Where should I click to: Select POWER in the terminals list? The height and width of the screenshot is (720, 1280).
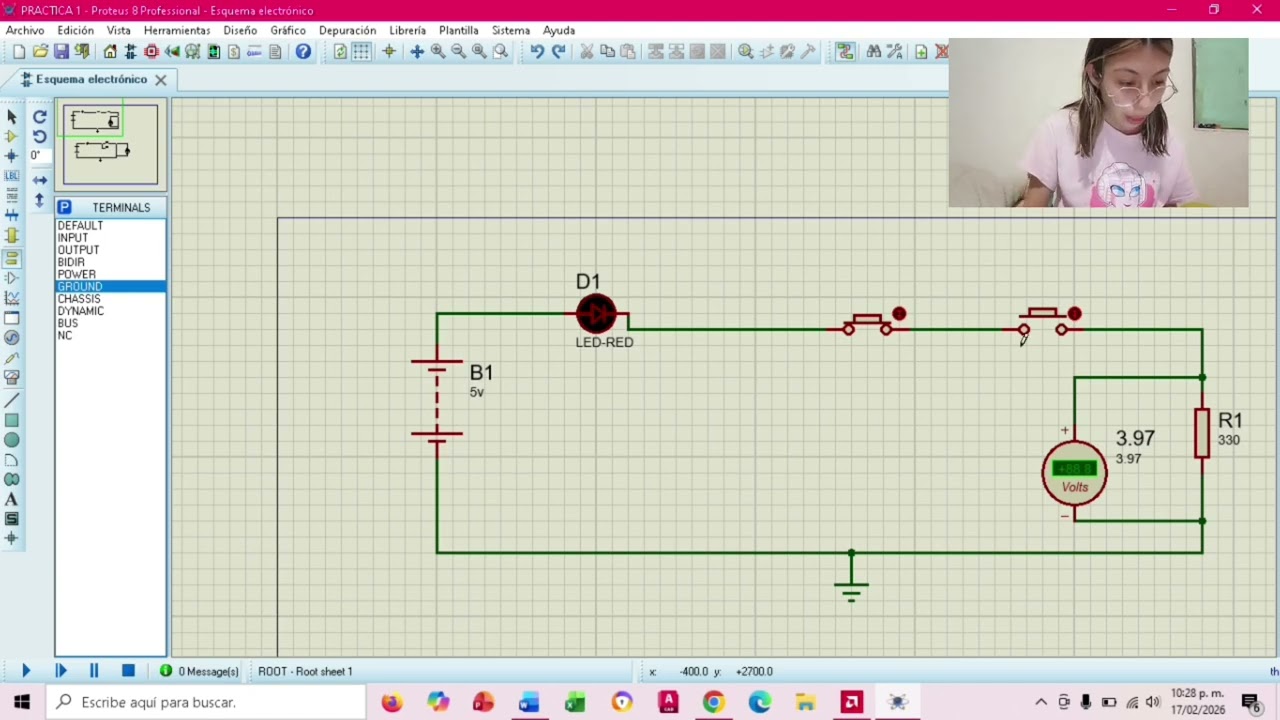(110, 274)
